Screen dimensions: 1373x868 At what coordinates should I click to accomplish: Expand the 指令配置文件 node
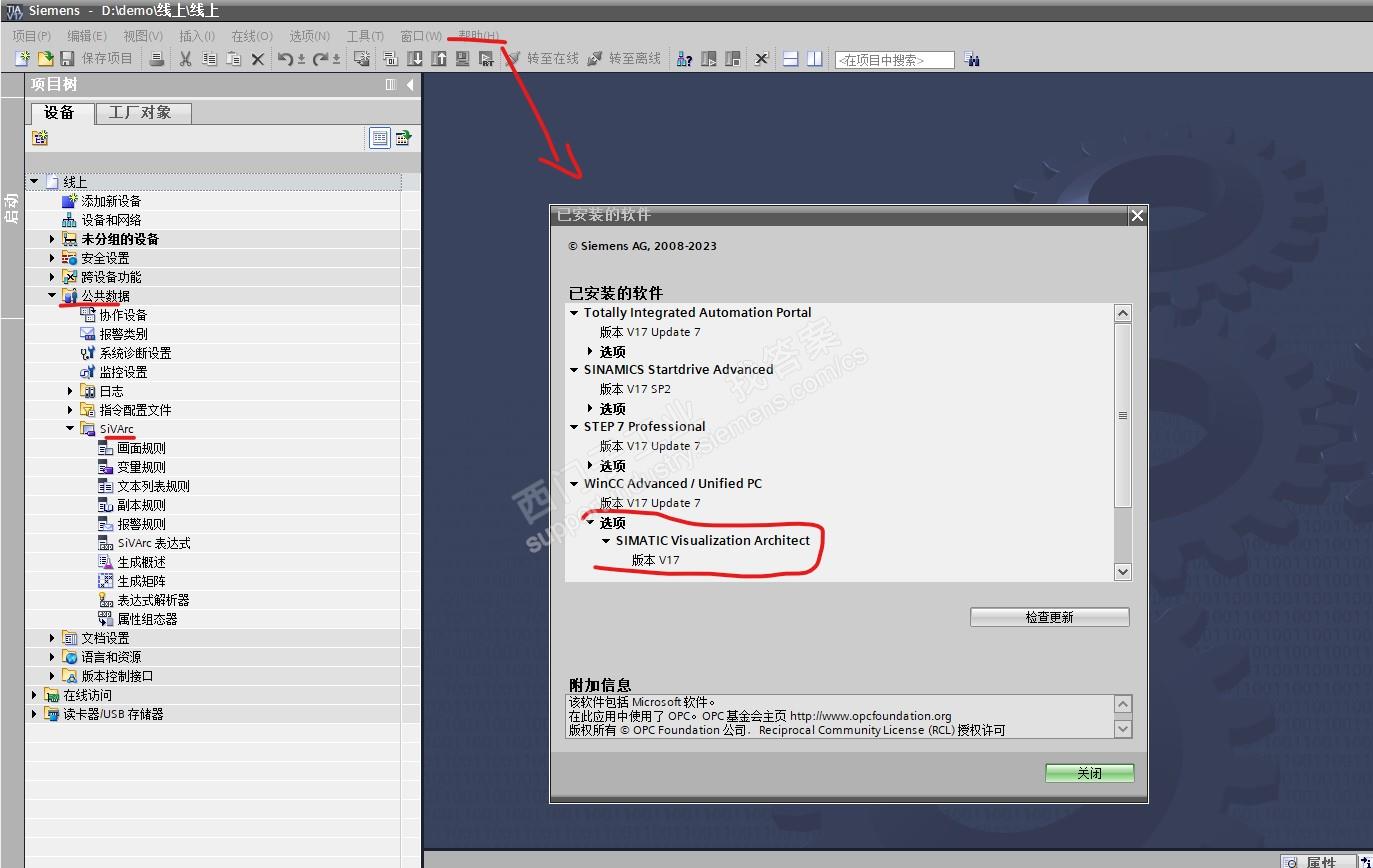tap(70, 410)
